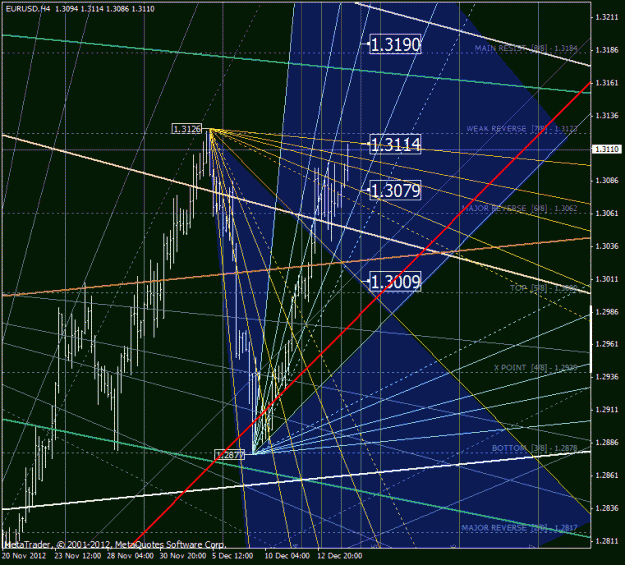Click the 1.2936 price axis value
Image resolution: width=625 pixels, height=565 pixels.
click(x=607, y=377)
